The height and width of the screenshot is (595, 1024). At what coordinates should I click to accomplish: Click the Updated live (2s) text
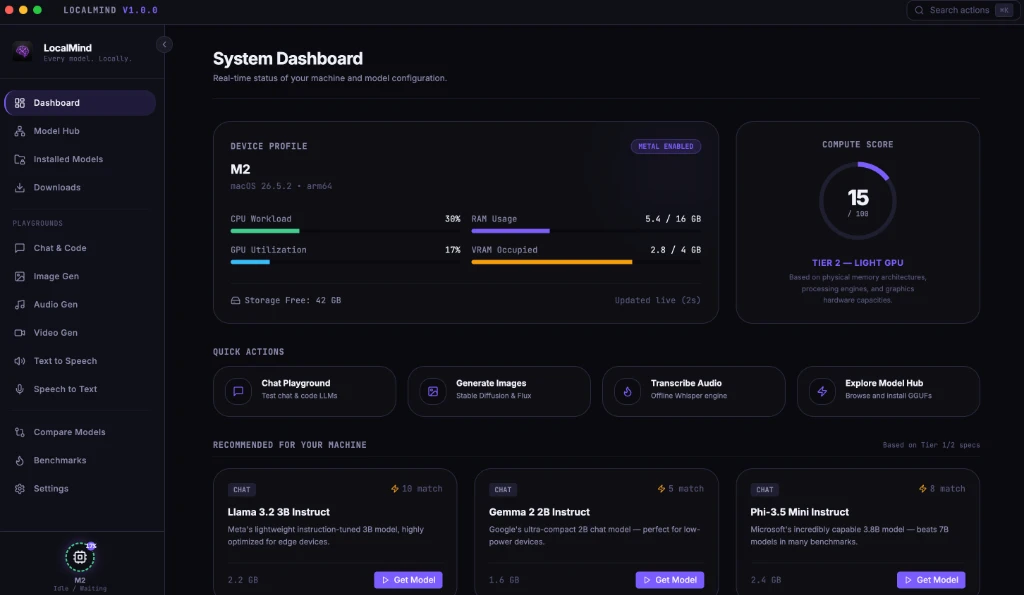657,300
